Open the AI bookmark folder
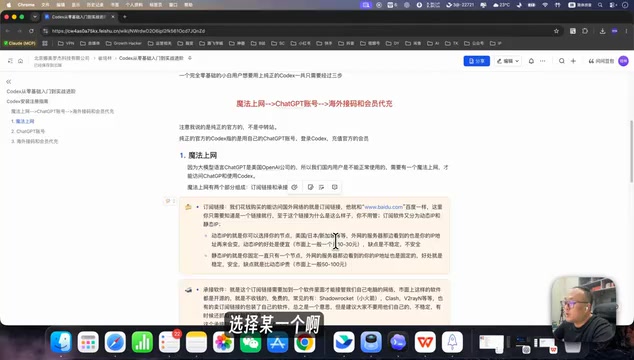The width and height of the screenshot is (634, 360). coord(433,43)
